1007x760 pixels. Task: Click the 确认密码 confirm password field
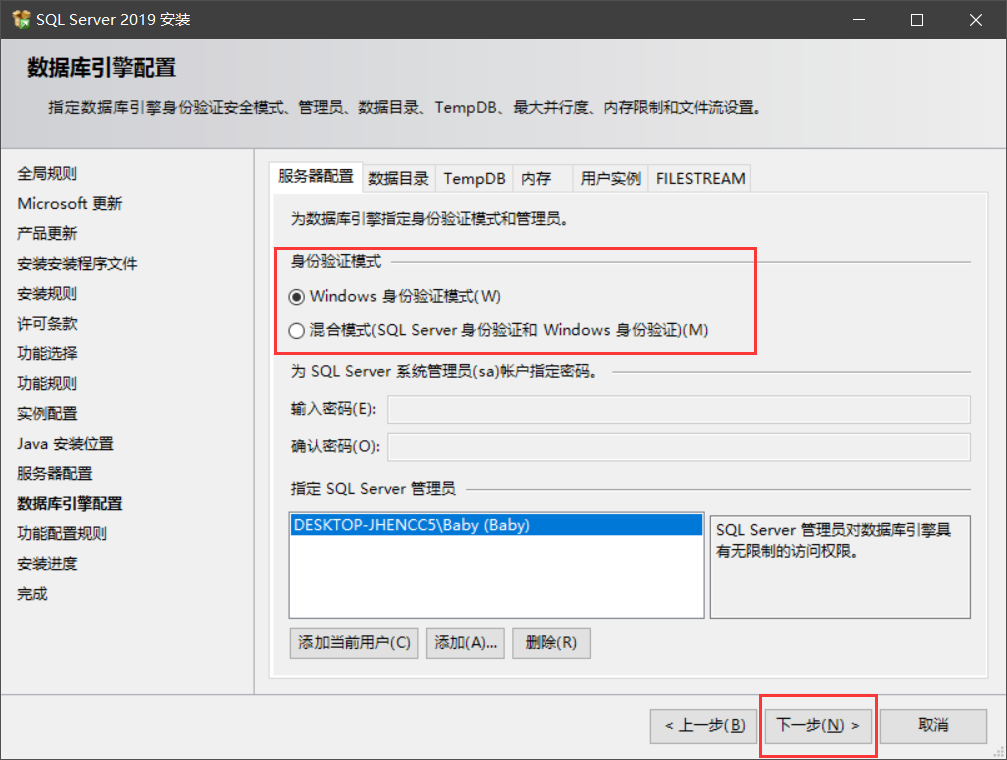point(679,447)
